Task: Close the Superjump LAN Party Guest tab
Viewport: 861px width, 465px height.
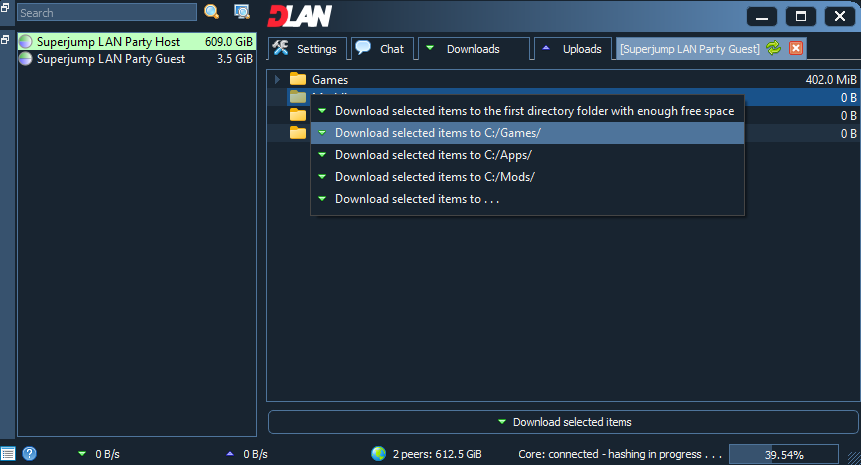Action: click(x=796, y=48)
